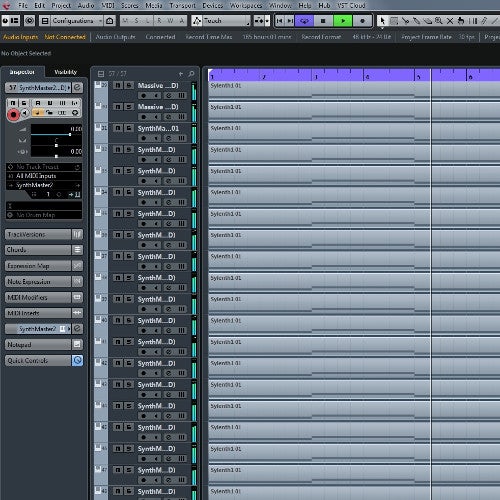Select Audio Inputs Not Connected status text
The height and width of the screenshot is (500, 500).
click(44, 37)
